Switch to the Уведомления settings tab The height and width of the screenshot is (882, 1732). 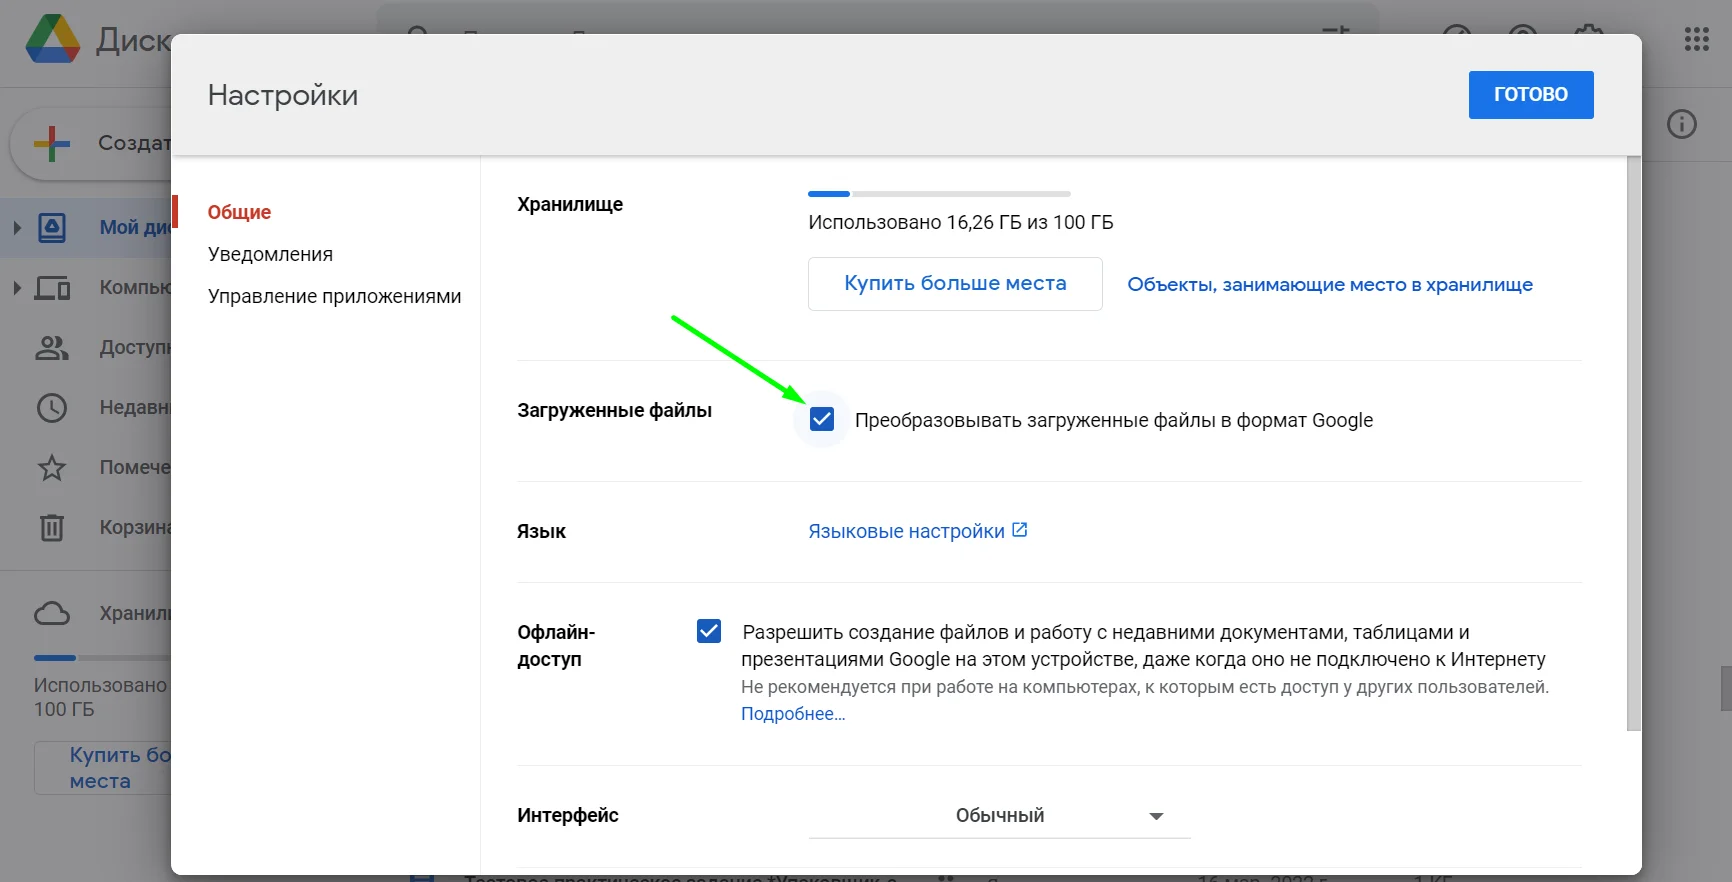coord(270,254)
